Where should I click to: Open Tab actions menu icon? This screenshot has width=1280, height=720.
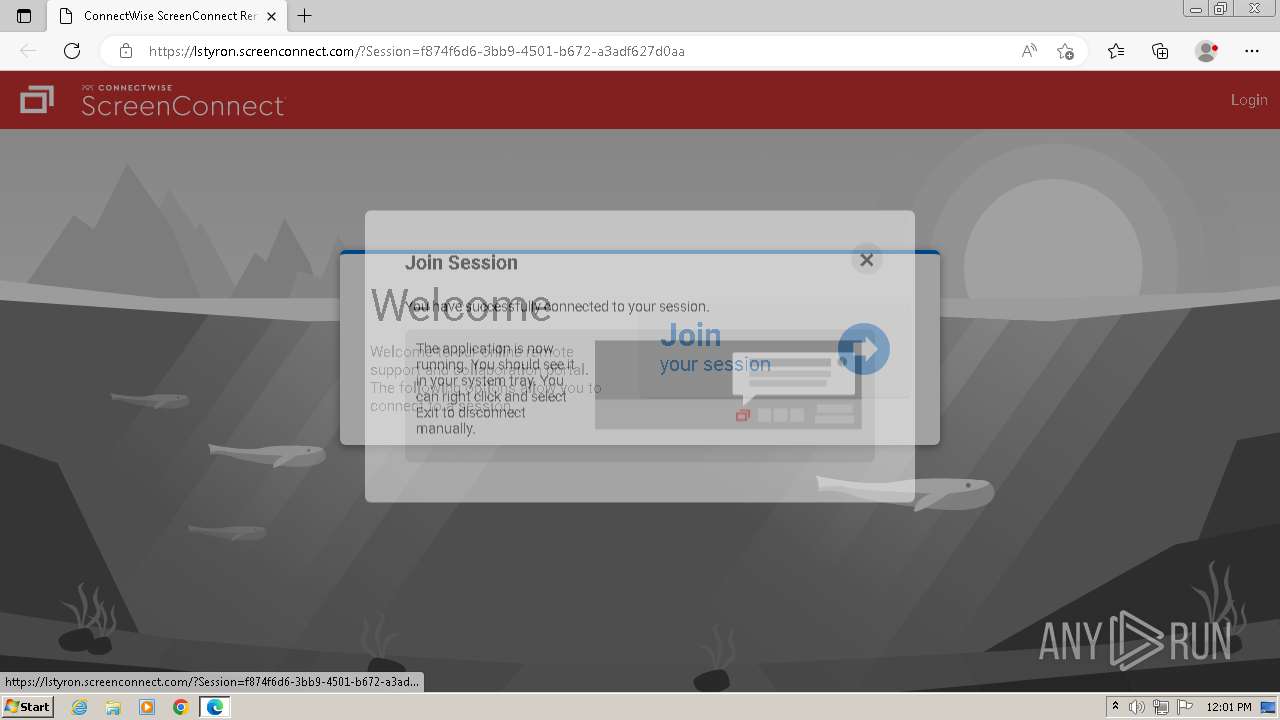24,16
